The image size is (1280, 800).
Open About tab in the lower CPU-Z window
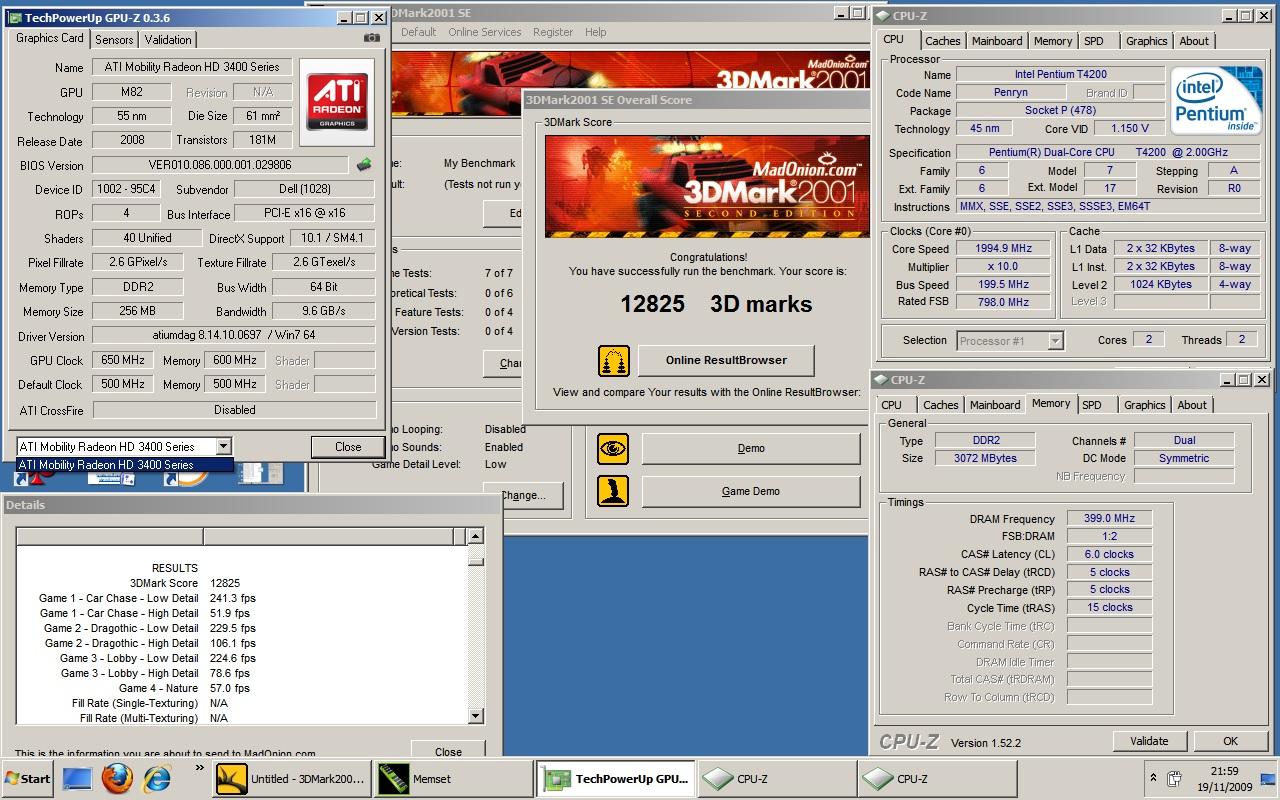pos(1192,405)
